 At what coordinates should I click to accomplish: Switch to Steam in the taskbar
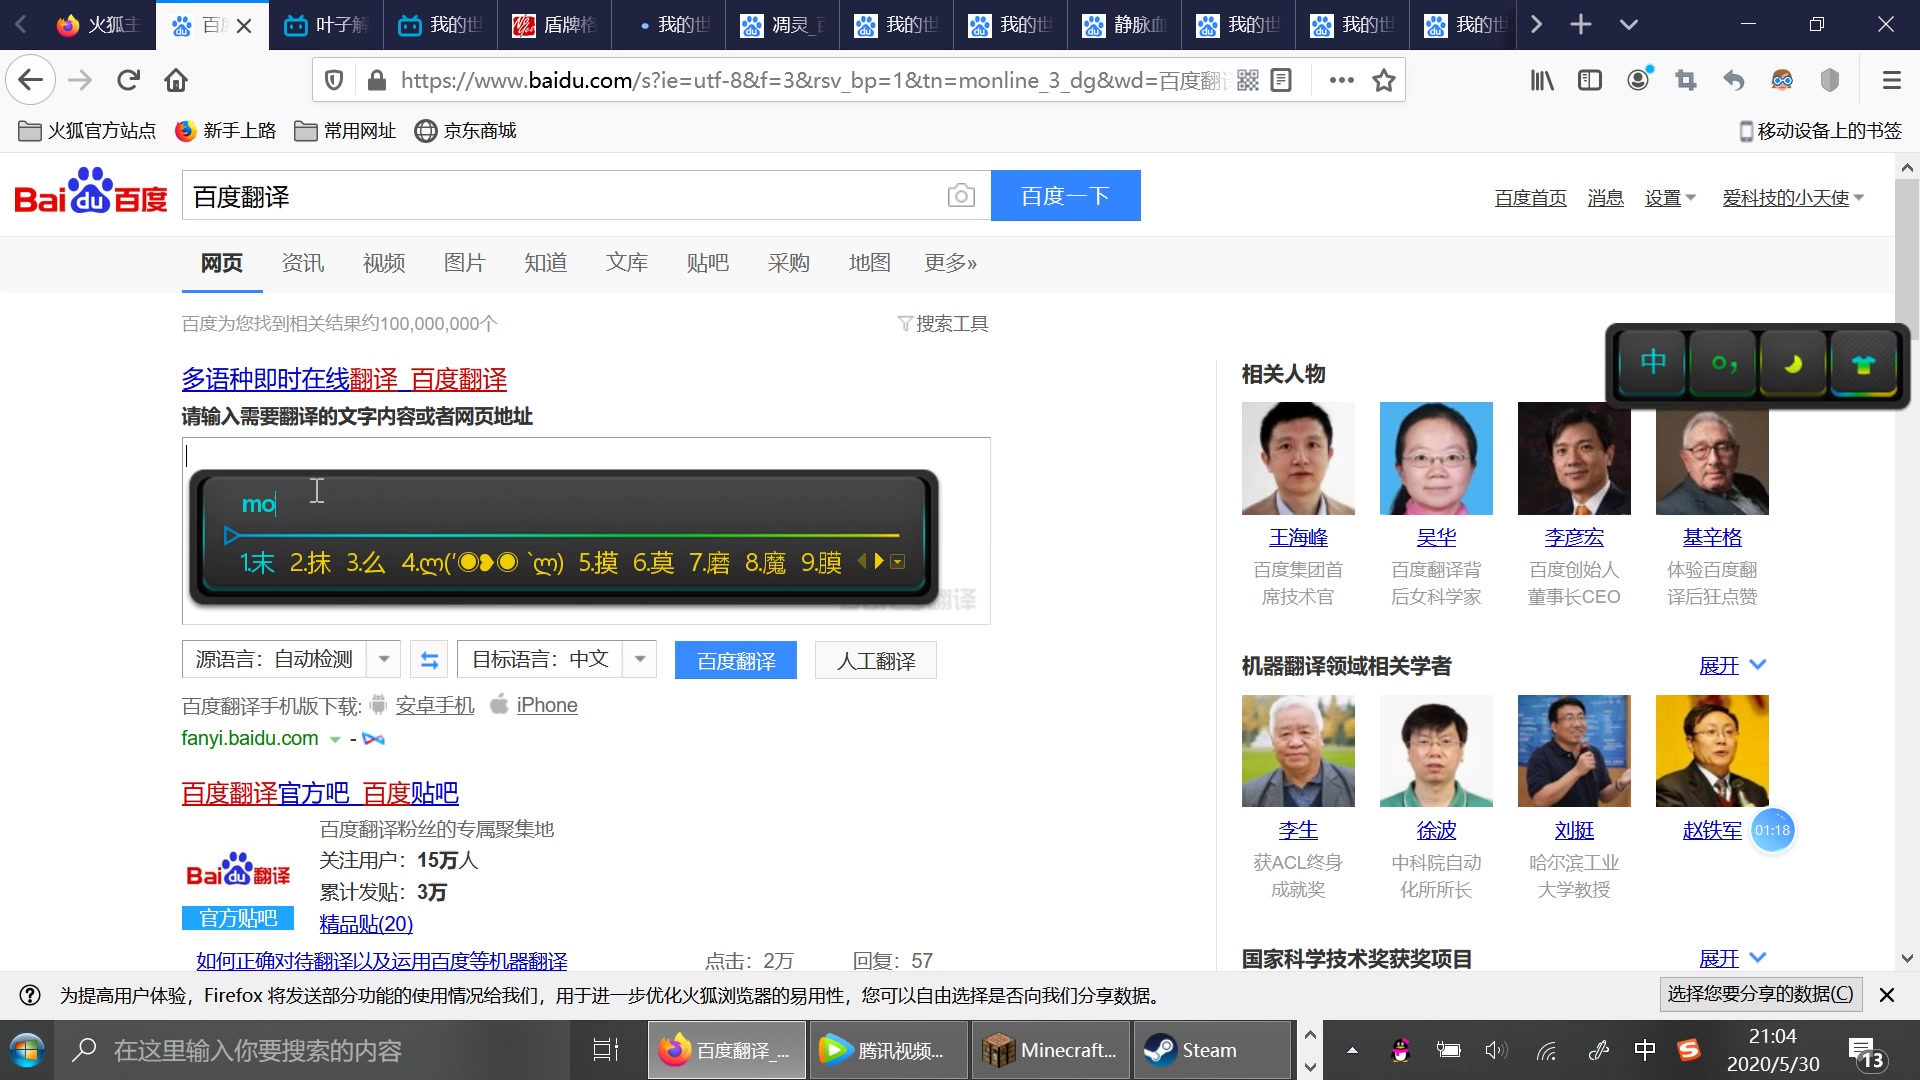coord(1212,1050)
